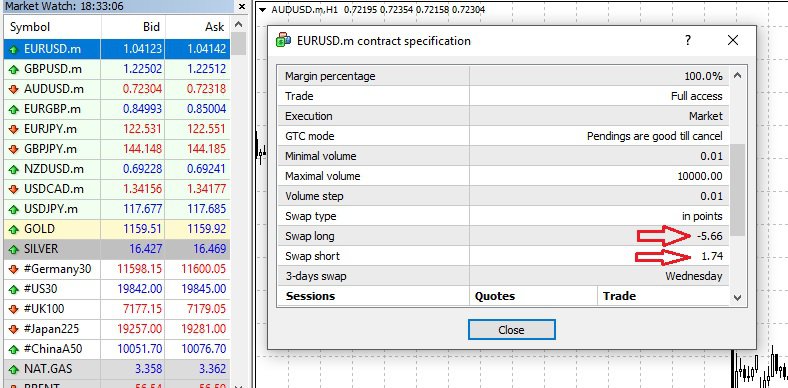The image size is (788, 388).
Task: Click the red arrow icon beside EURJPY.m
Action: point(14,130)
